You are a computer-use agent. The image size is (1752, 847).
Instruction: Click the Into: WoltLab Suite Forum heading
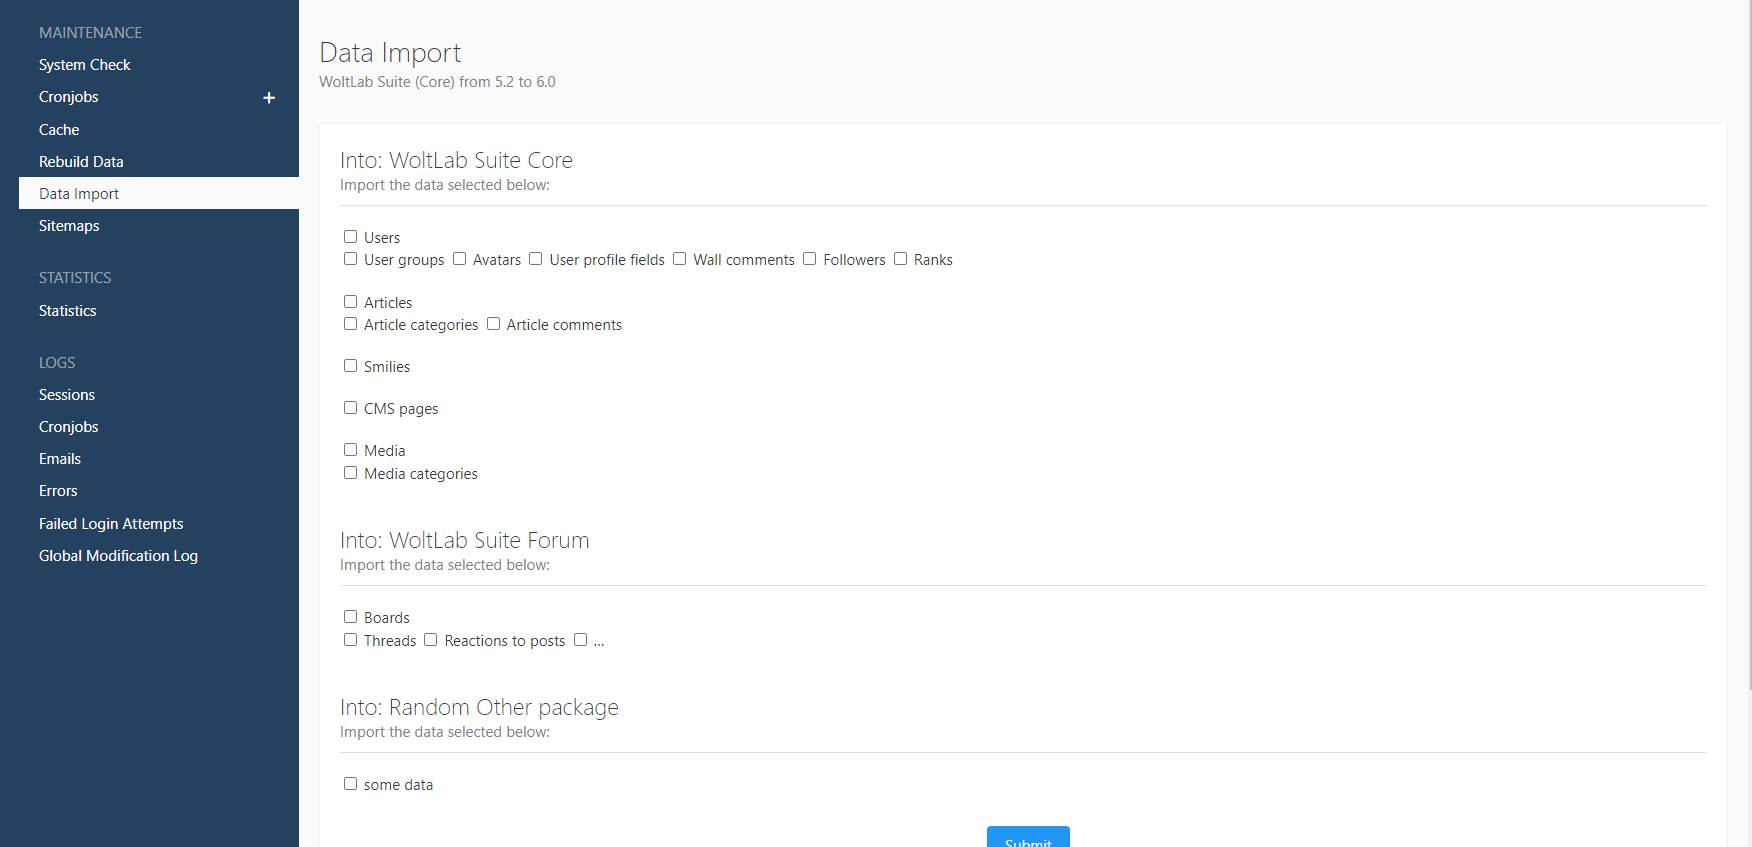pyautogui.click(x=464, y=540)
